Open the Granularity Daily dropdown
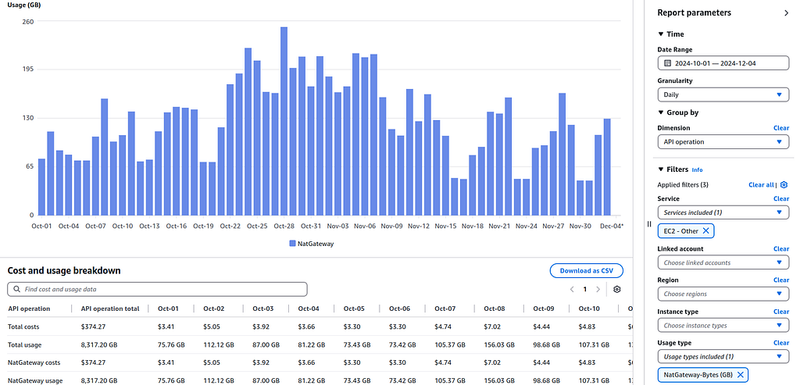800x385 pixels. click(723, 95)
